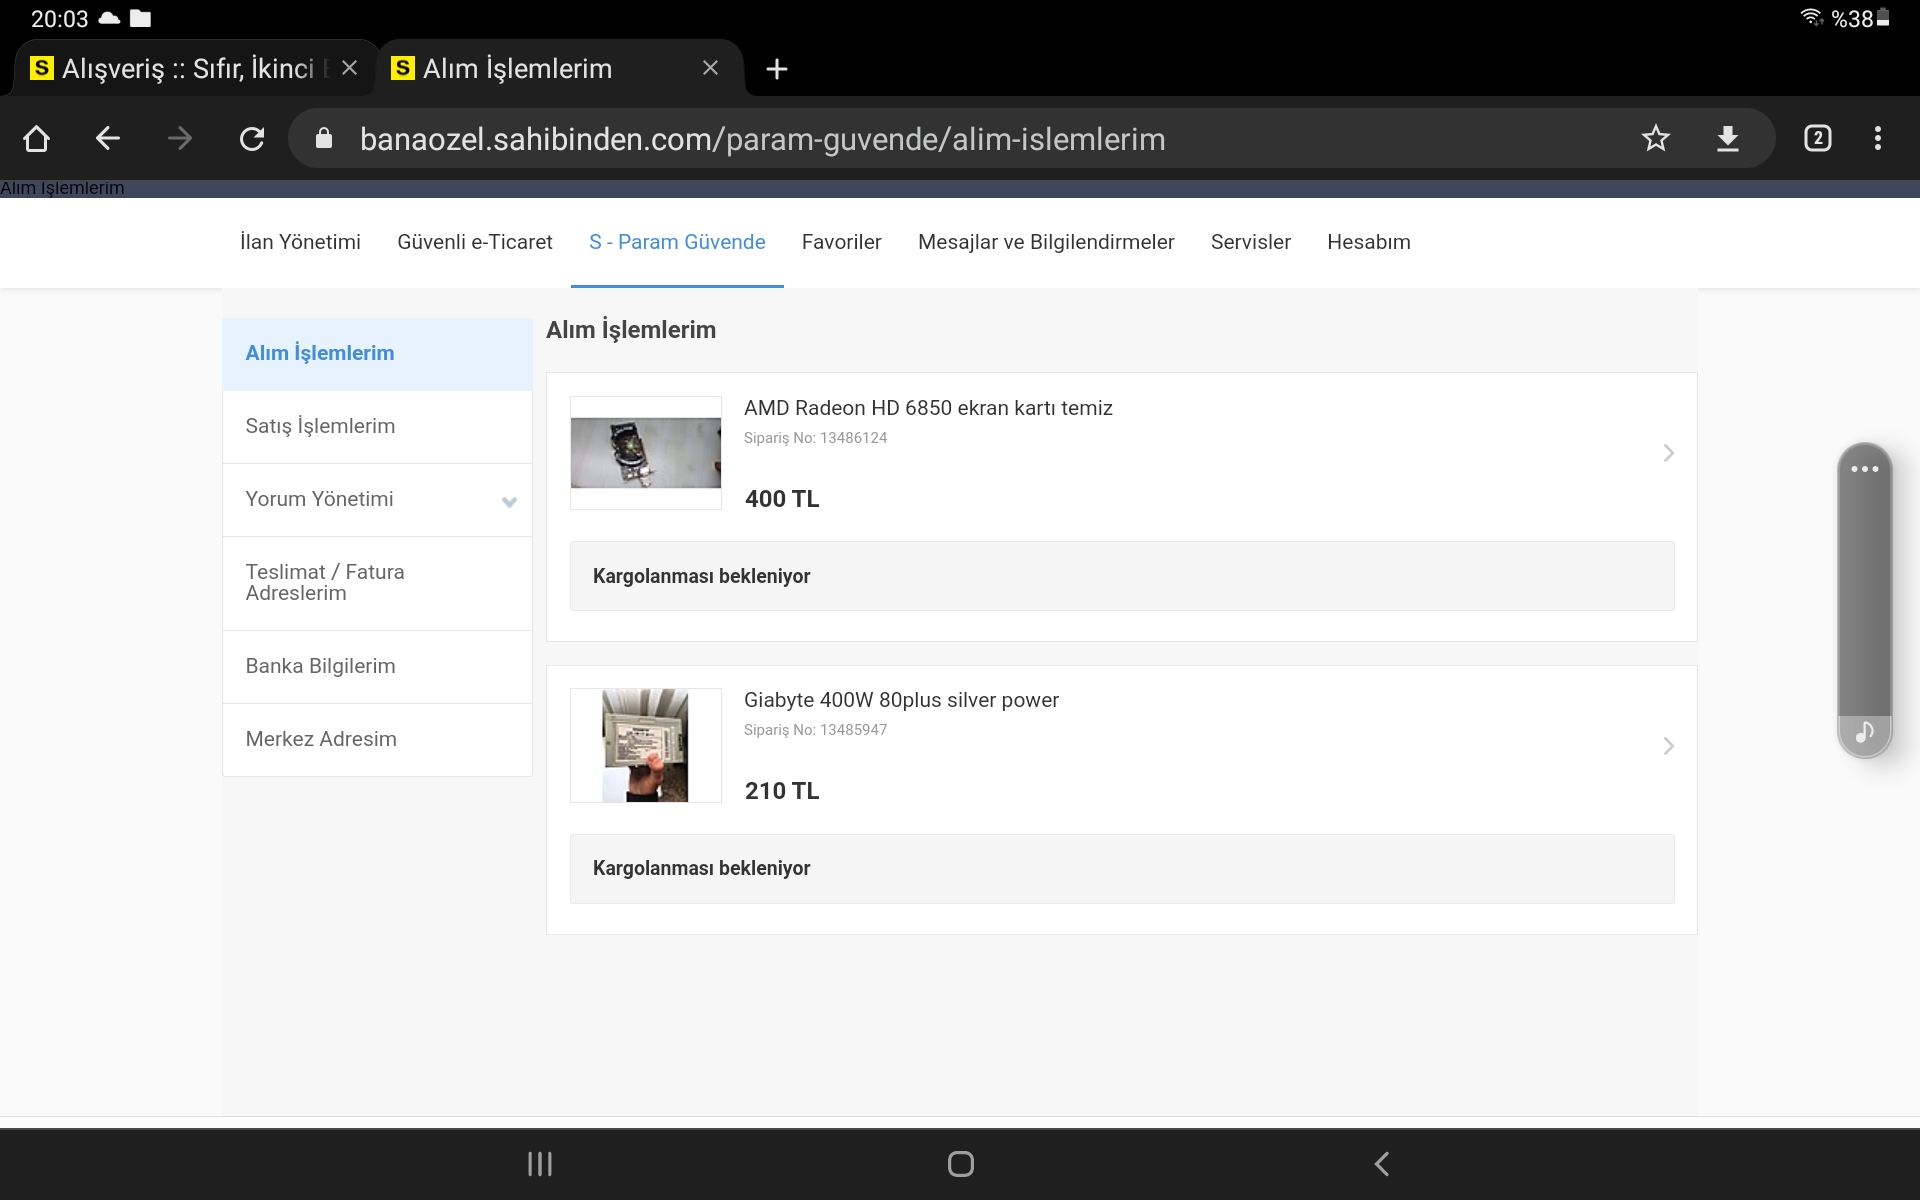Image resolution: width=1920 pixels, height=1200 pixels.
Task: Click the AMD Radeon card thumbnail
Action: (x=645, y=453)
